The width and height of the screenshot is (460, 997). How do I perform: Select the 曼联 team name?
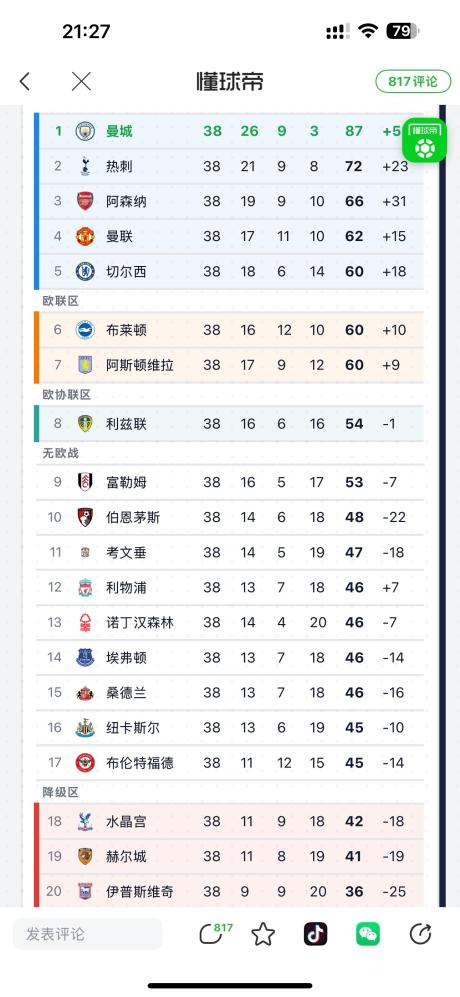click(x=120, y=237)
